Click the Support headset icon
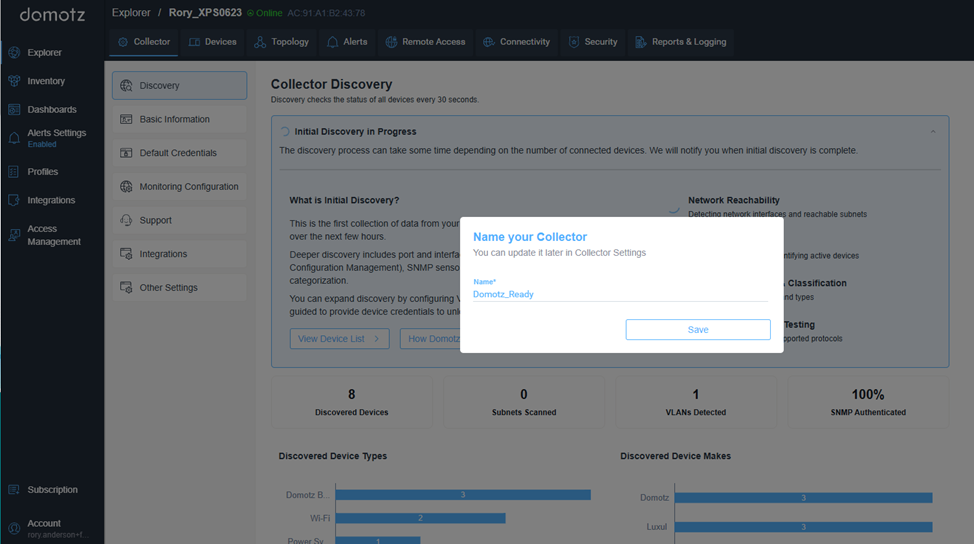Screen dimensions: 974x544 [x=126, y=220]
